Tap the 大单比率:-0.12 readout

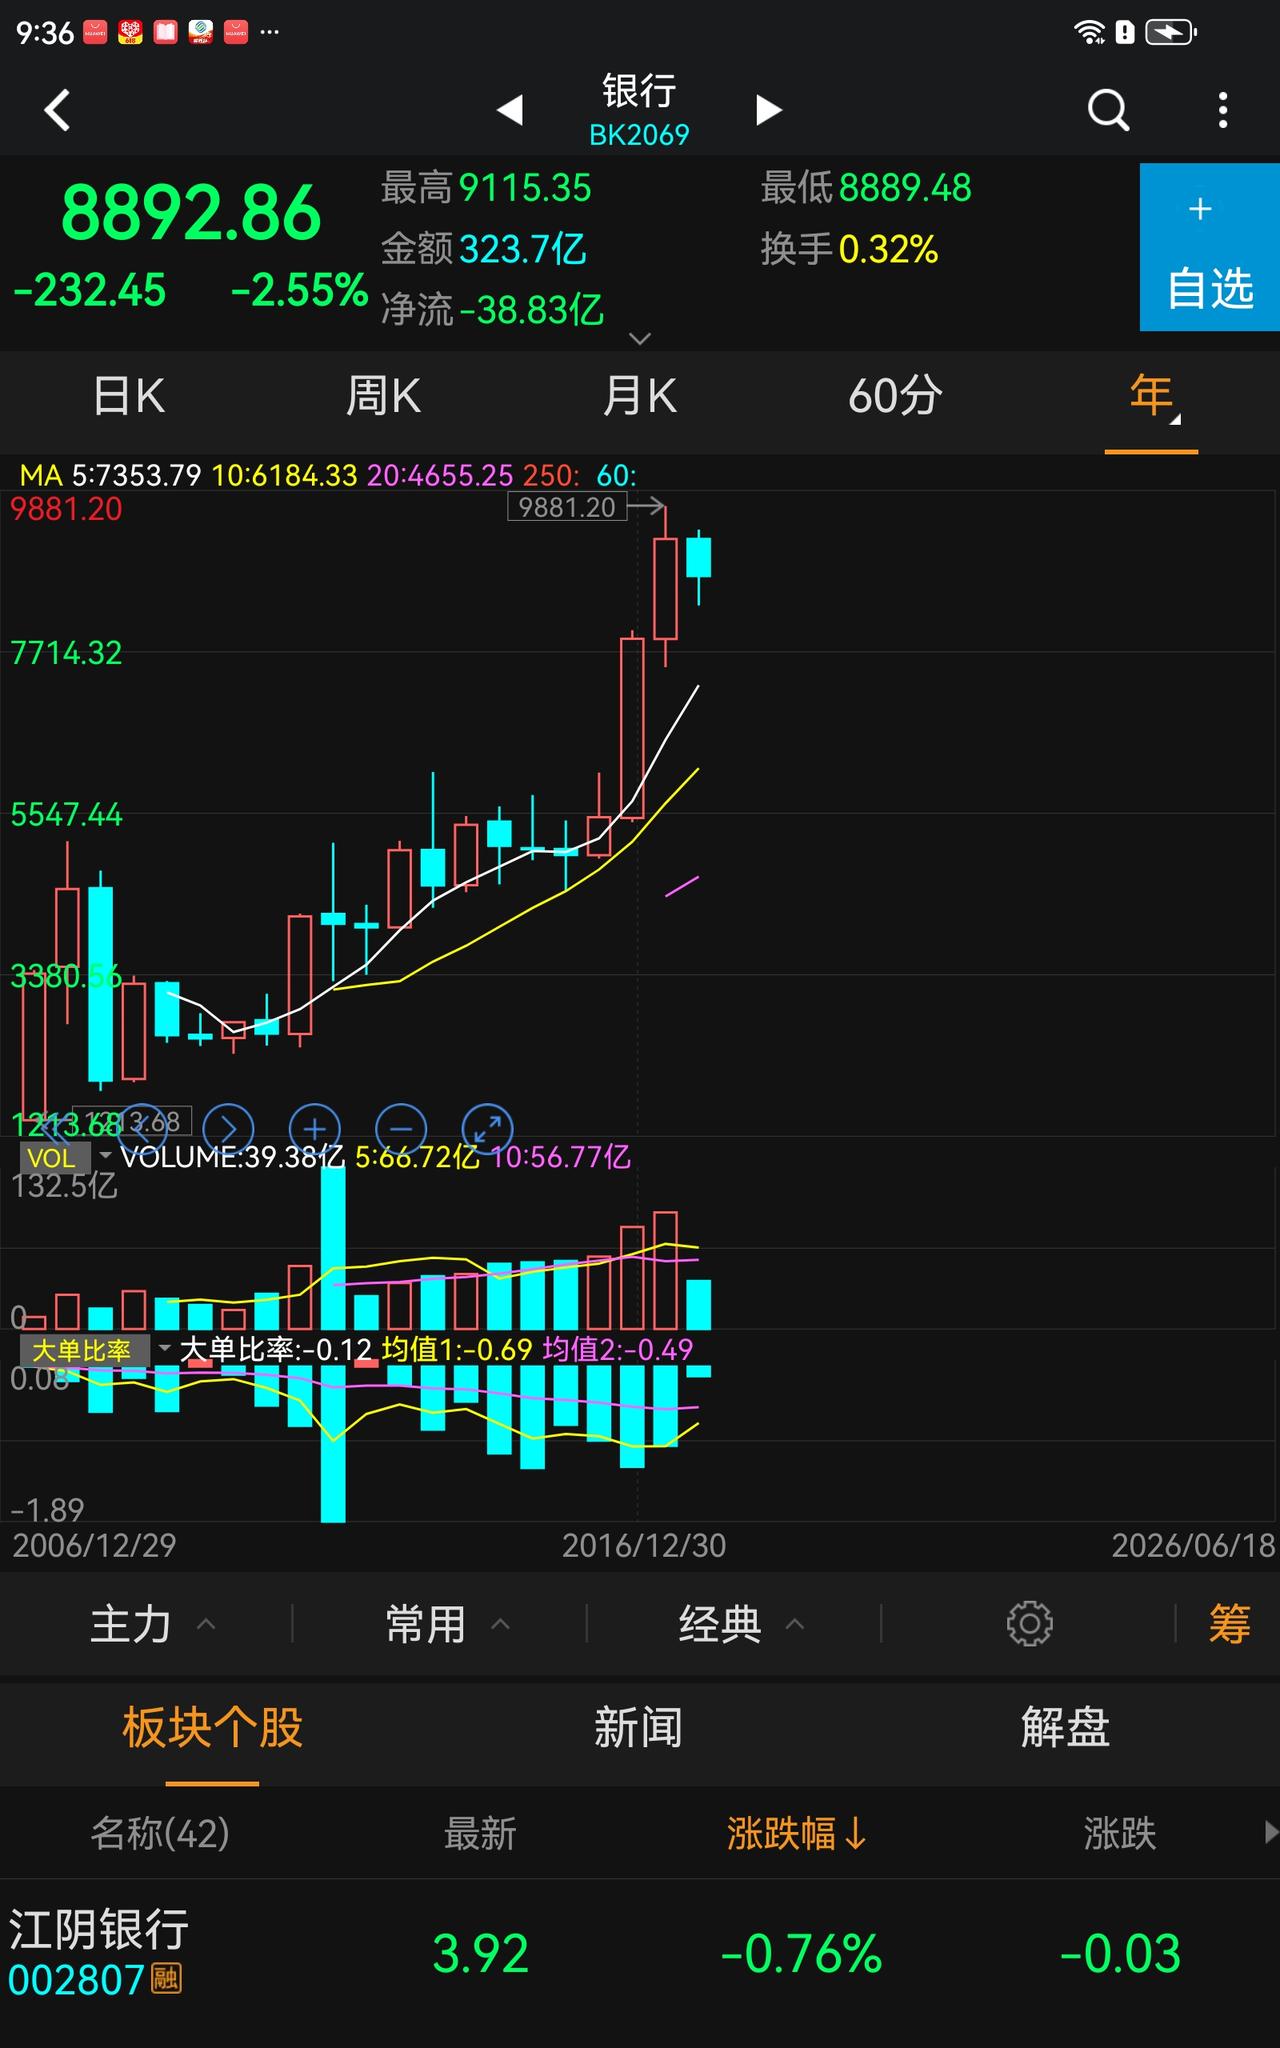(276, 1351)
